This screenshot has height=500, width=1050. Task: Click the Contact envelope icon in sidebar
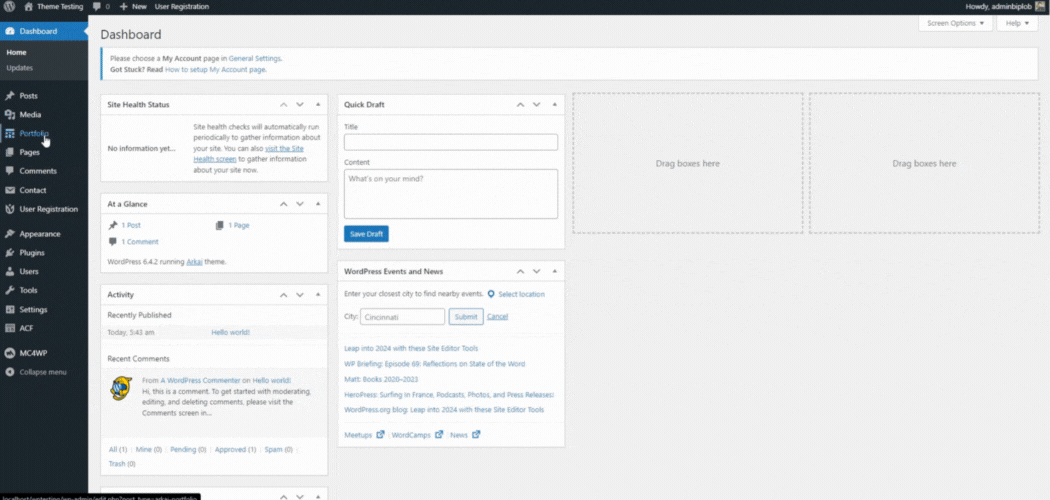click(10, 190)
